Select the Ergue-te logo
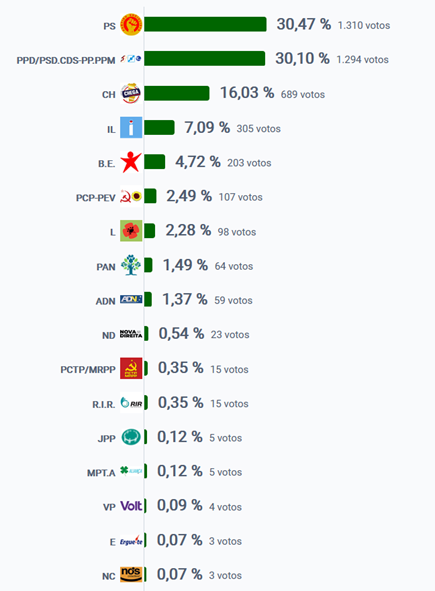This screenshot has height=591, width=435. tap(131, 541)
